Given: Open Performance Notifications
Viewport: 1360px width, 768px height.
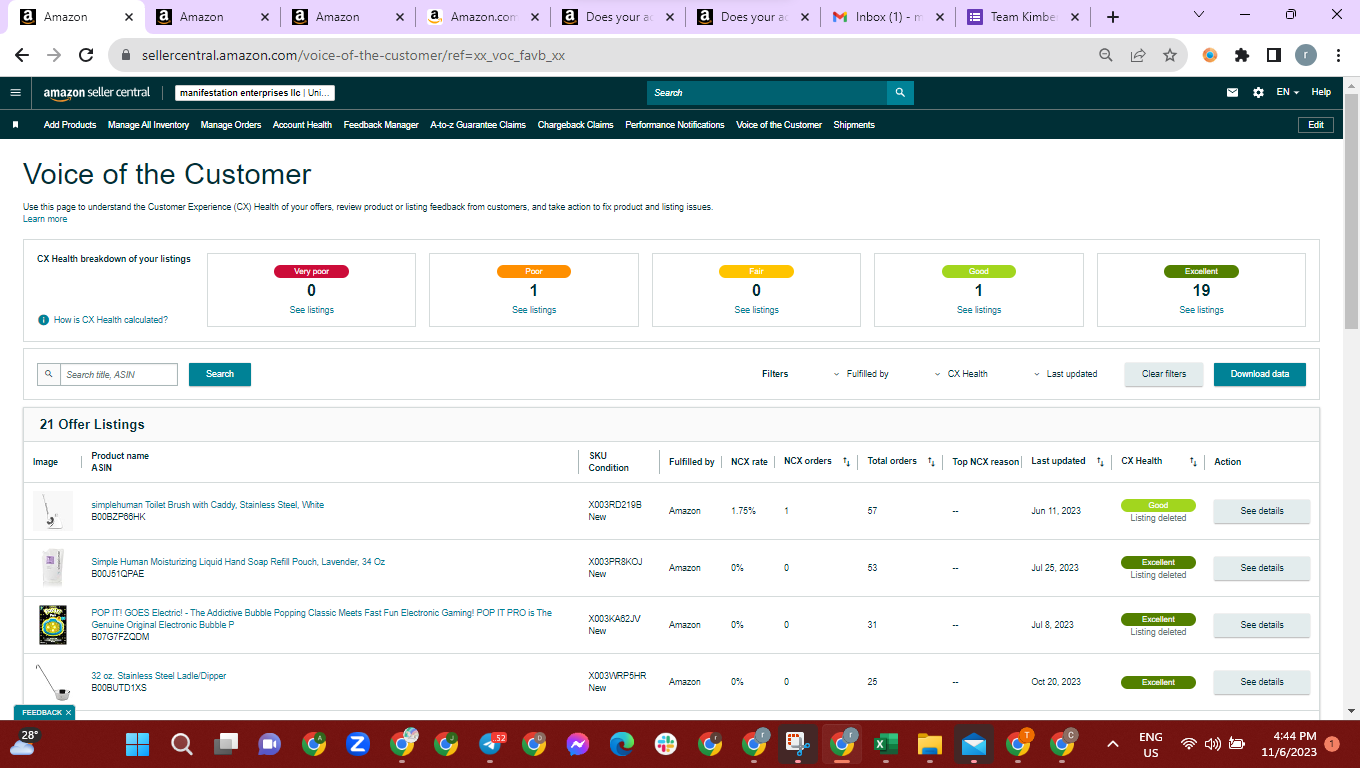Looking at the screenshot, I should click(x=675, y=125).
